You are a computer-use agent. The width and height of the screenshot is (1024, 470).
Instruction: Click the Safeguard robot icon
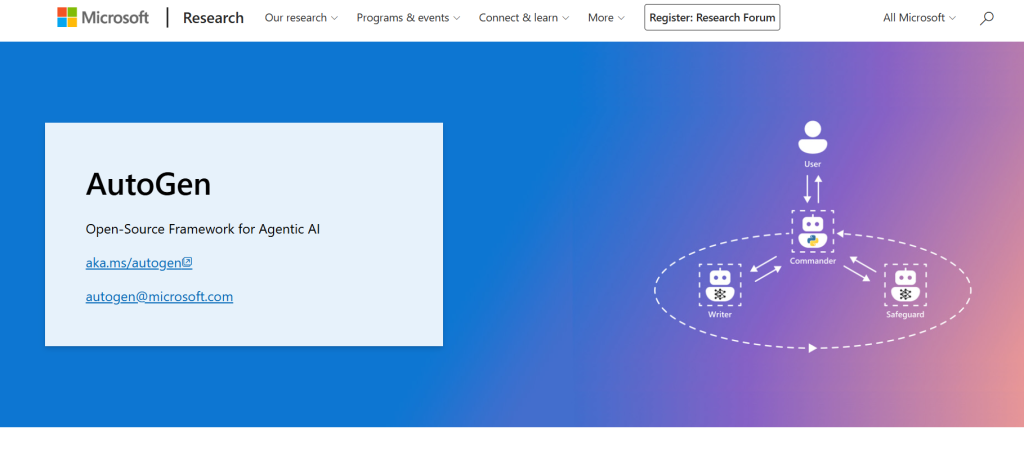pos(905,285)
